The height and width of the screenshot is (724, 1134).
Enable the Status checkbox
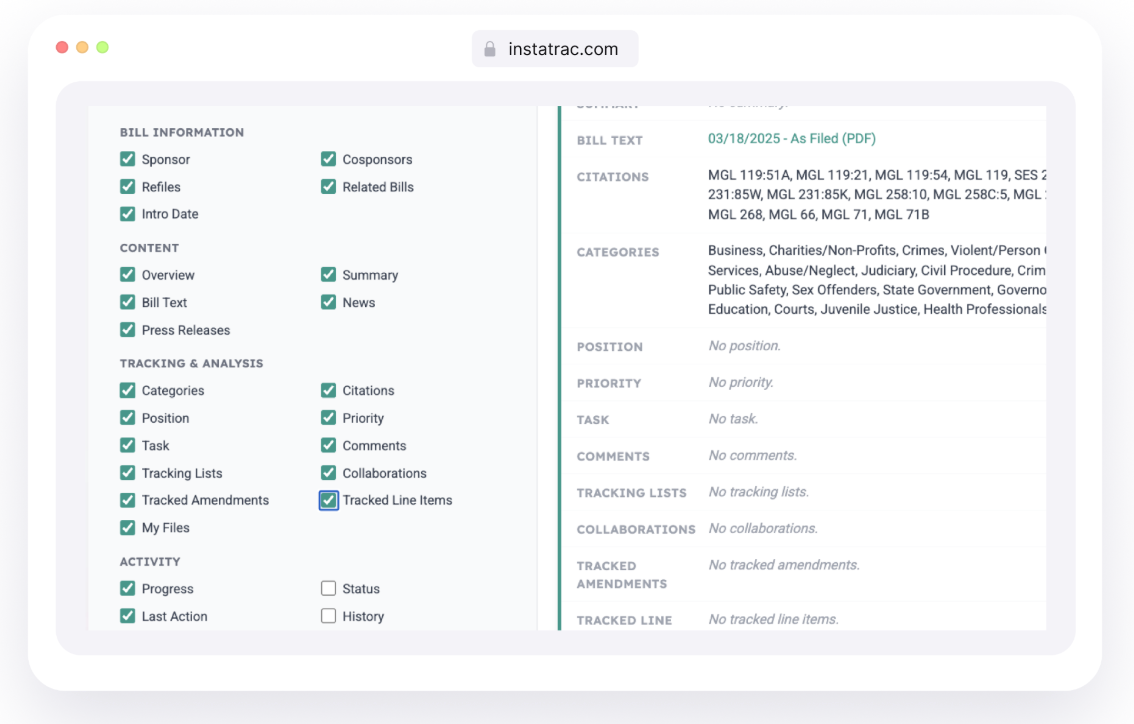coord(328,589)
